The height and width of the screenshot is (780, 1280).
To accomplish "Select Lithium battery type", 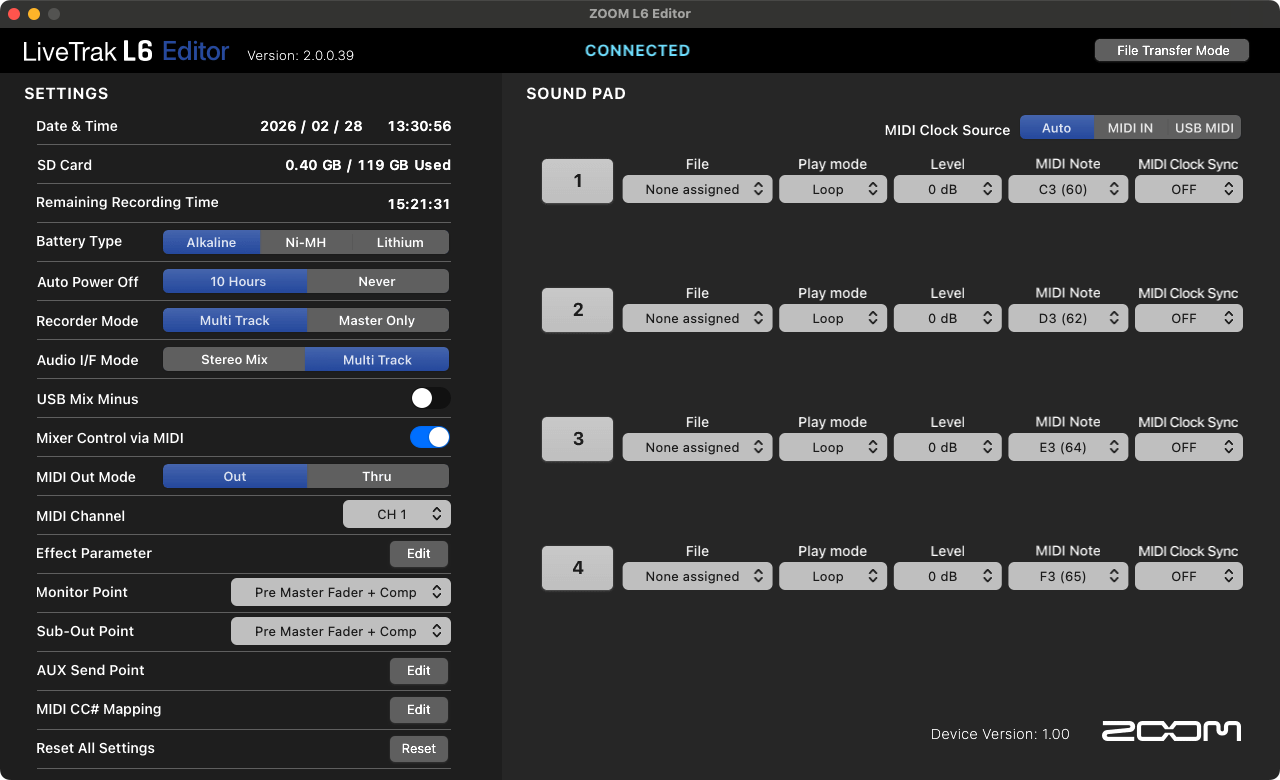I will [400, 243].
